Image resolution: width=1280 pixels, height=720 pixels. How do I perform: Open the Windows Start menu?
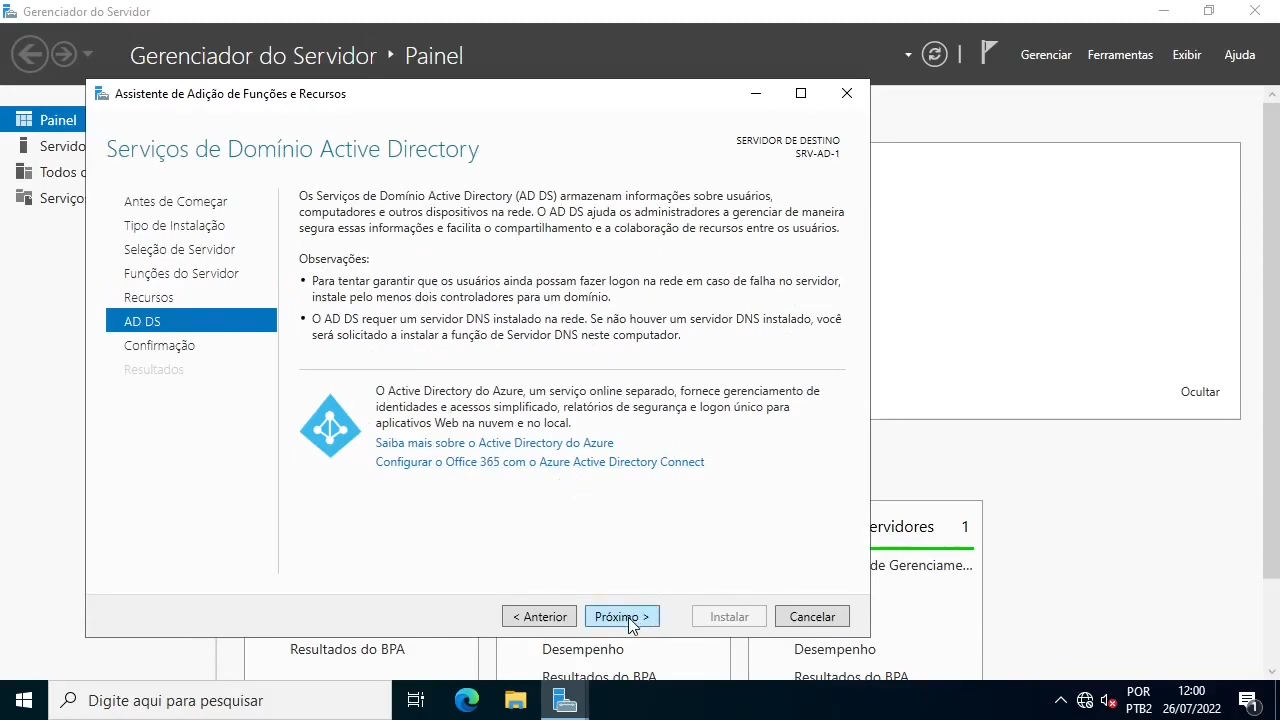(x=23, y=700)
